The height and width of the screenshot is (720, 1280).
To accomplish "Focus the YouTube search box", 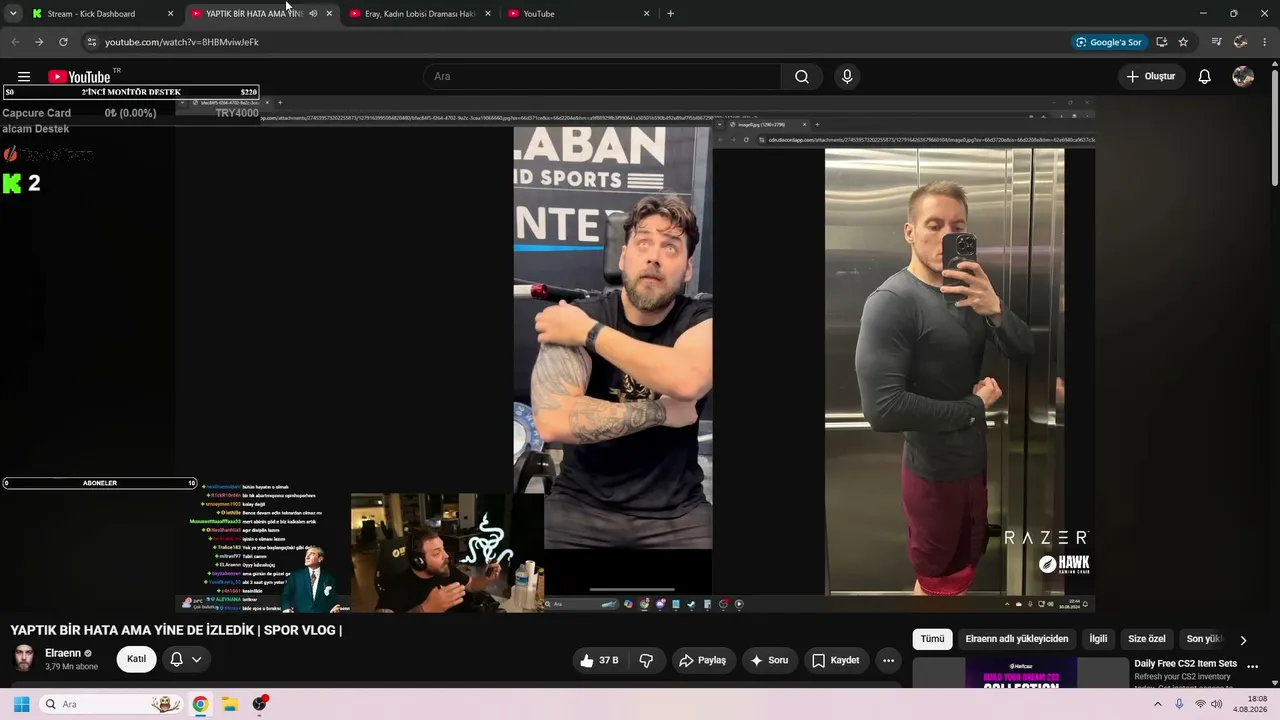I will pyautogui.click(x=603, y=77).
